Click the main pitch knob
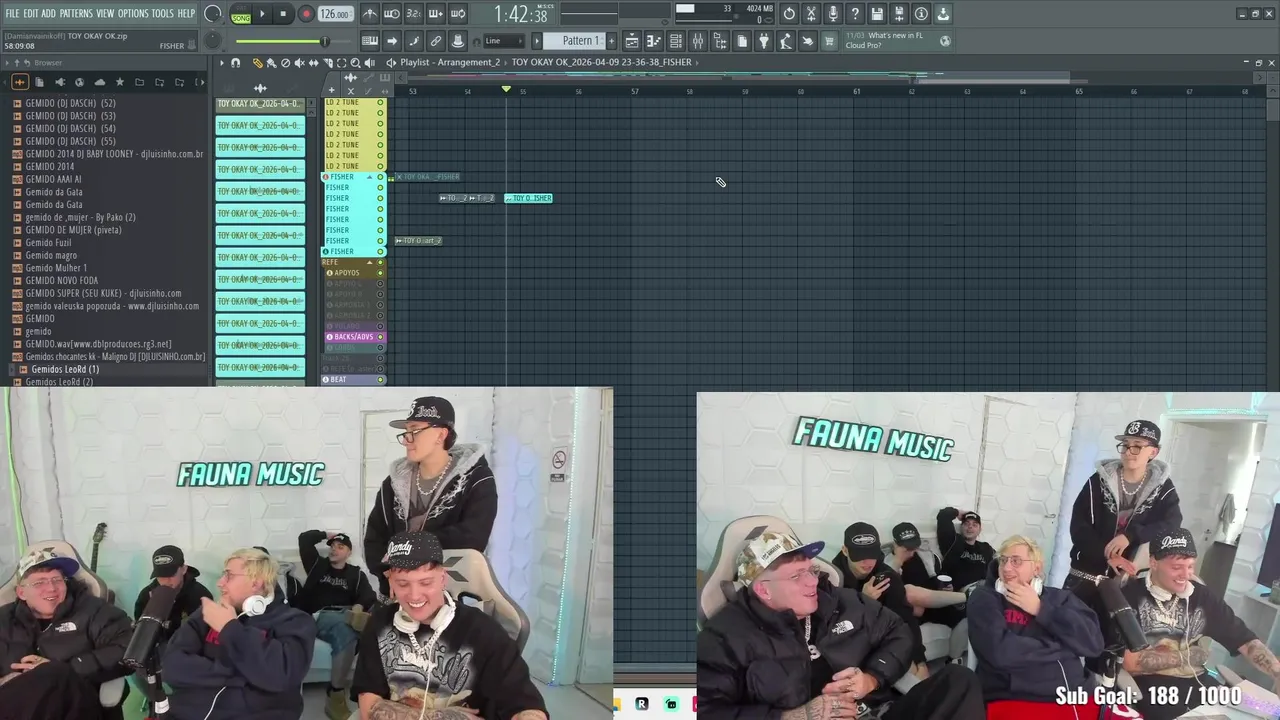This screenshot has height=720, width=1280. click(x=212, y=41)
